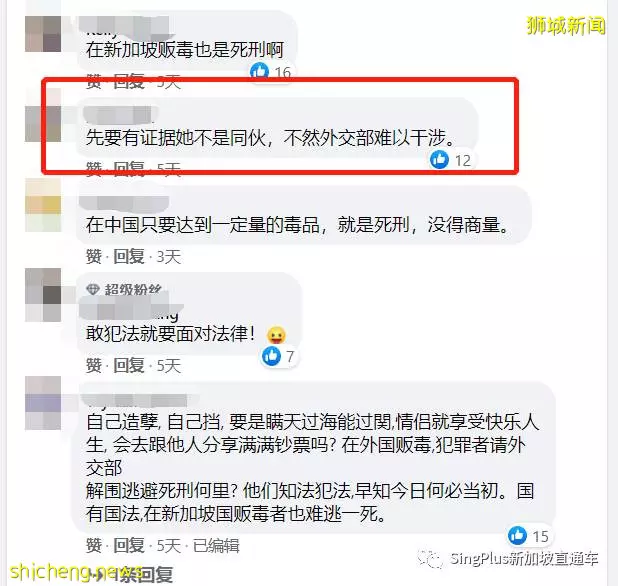Screen dimensions: 618x586
Task: Click the tongue-out emoji in the 敢犯法 comment
Action: point(276,335)
